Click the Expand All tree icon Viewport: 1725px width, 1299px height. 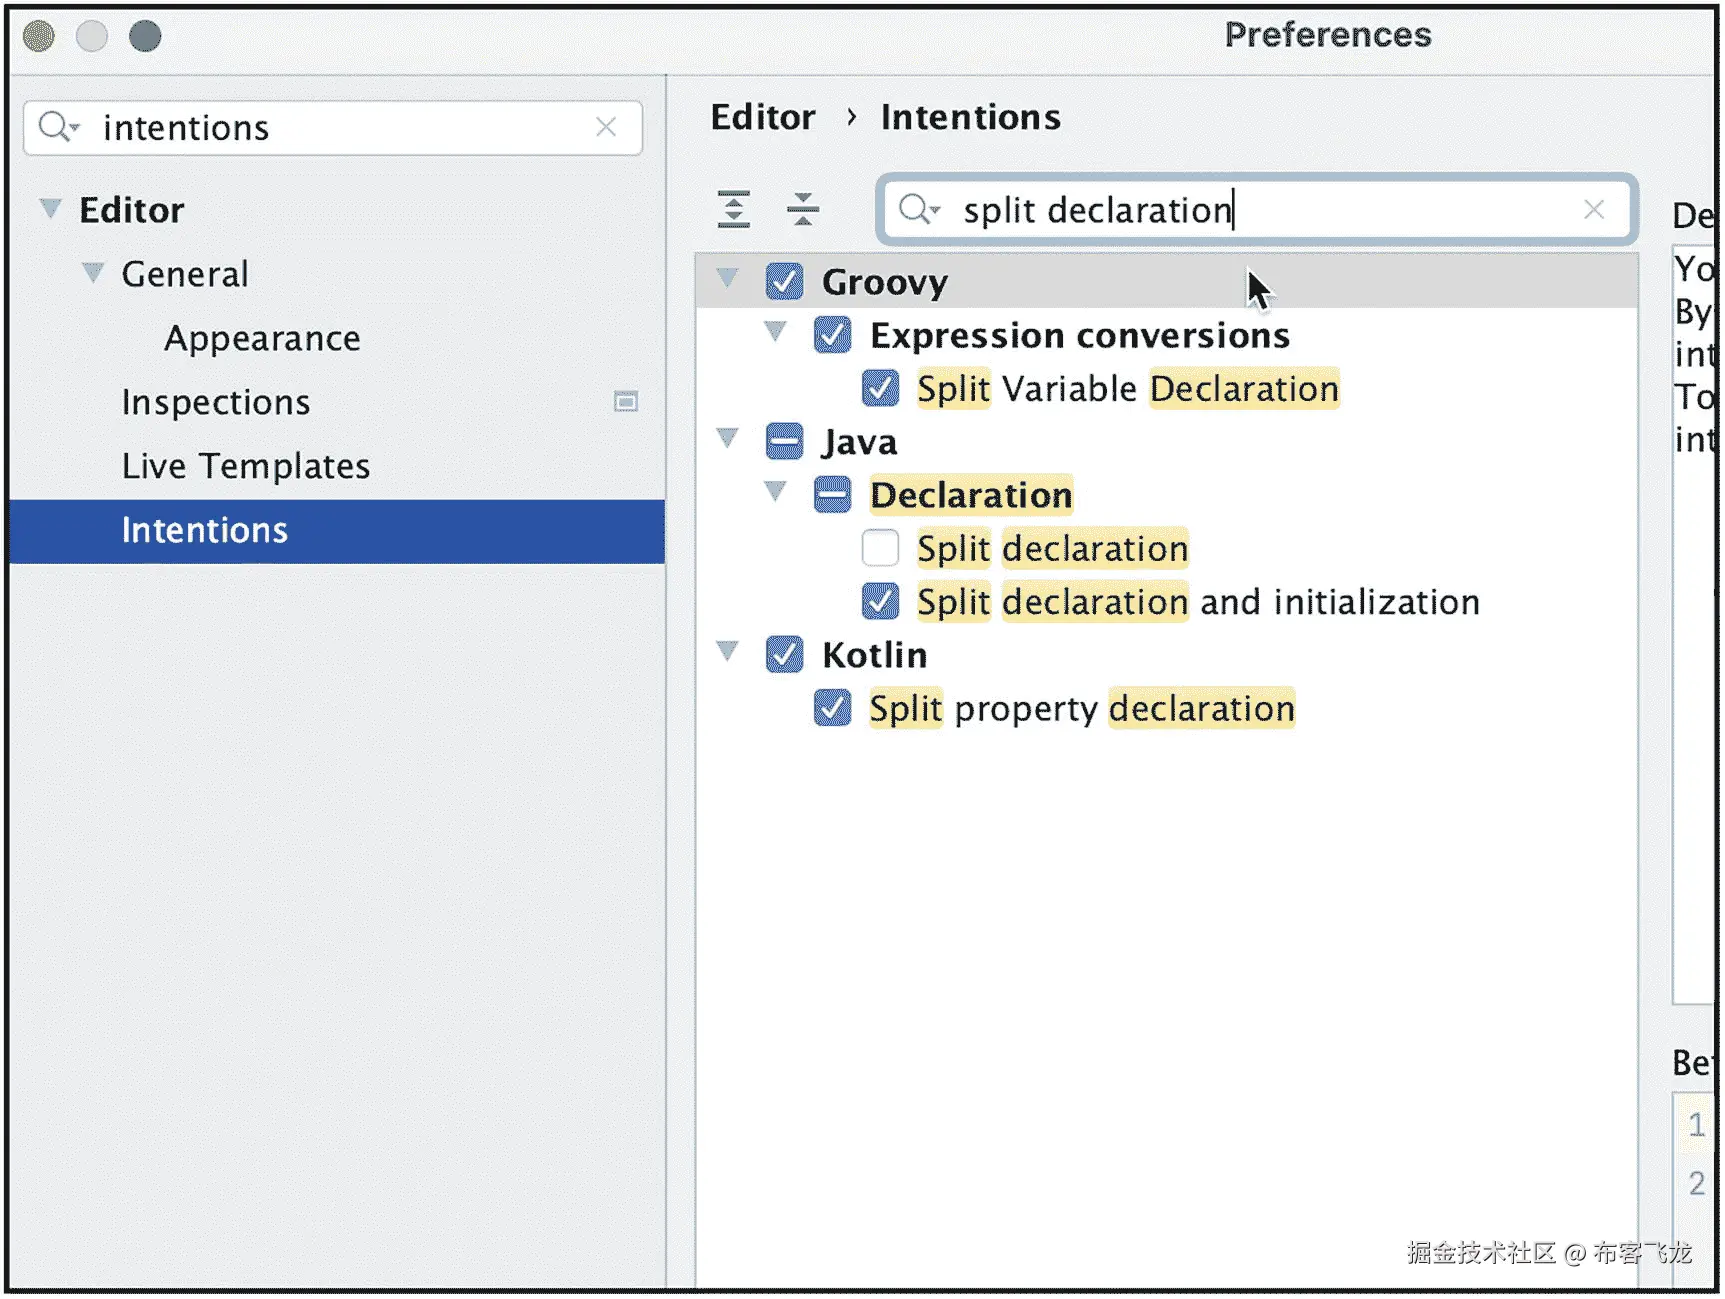pyautogui.click(x=733, y=209)
